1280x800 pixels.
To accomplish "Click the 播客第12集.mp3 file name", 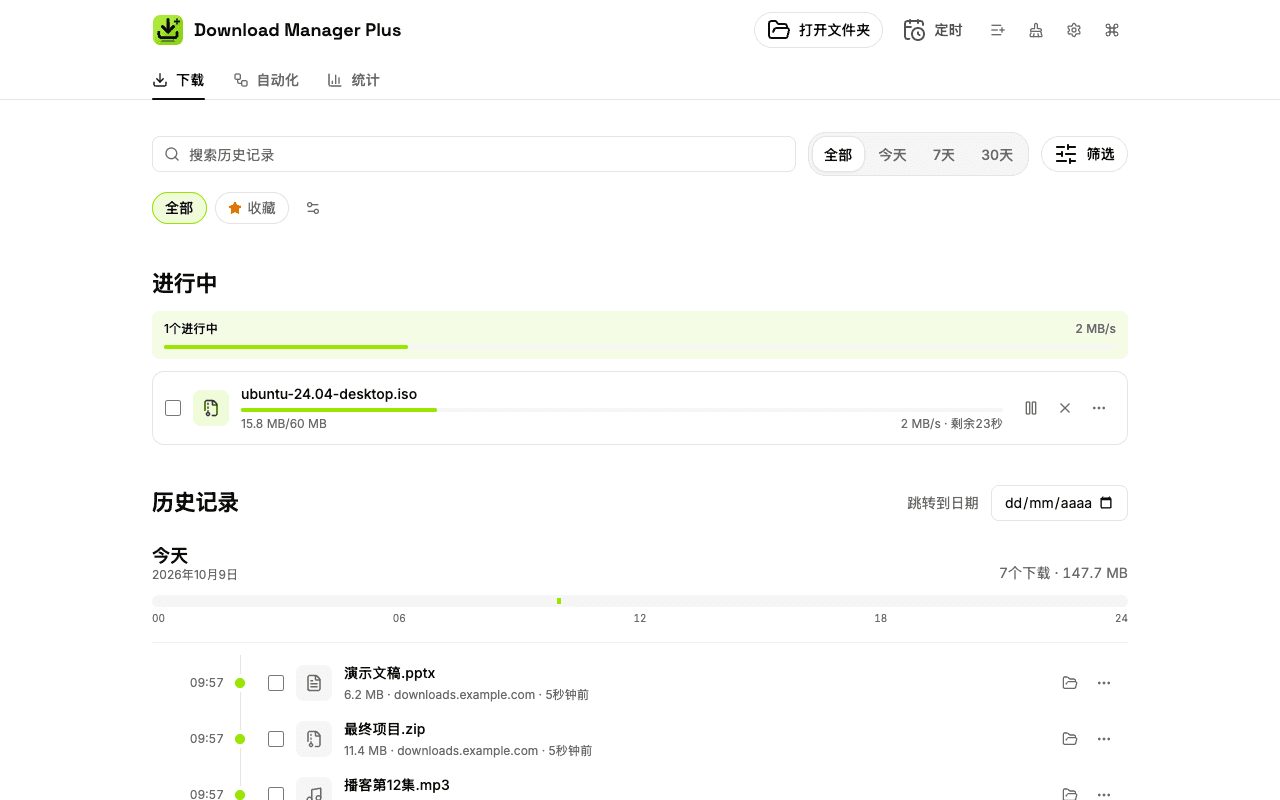I will pos(397,785).
